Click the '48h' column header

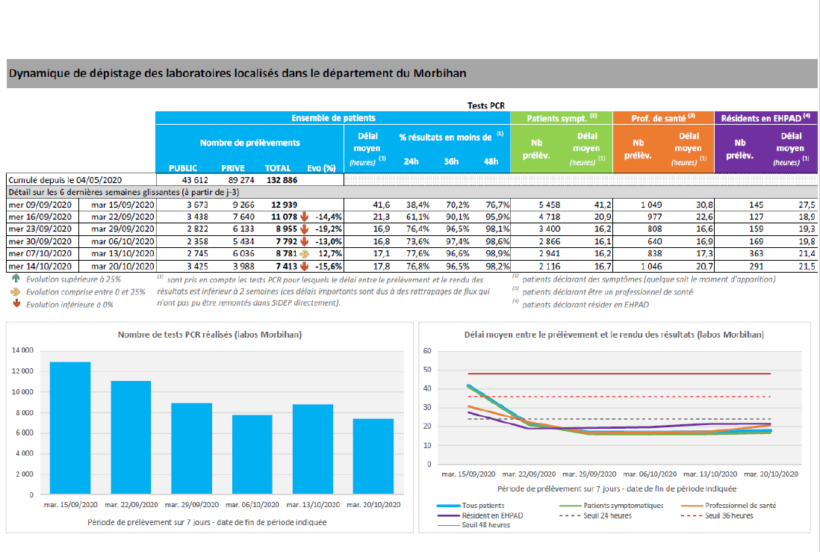(491, 162)
